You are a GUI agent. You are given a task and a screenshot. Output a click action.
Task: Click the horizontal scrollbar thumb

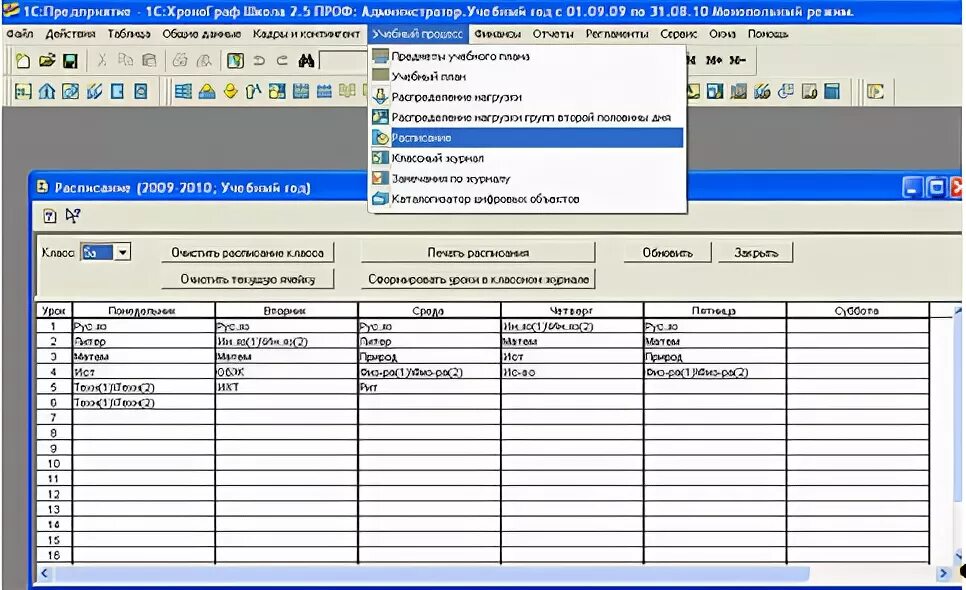click(431, 573)
